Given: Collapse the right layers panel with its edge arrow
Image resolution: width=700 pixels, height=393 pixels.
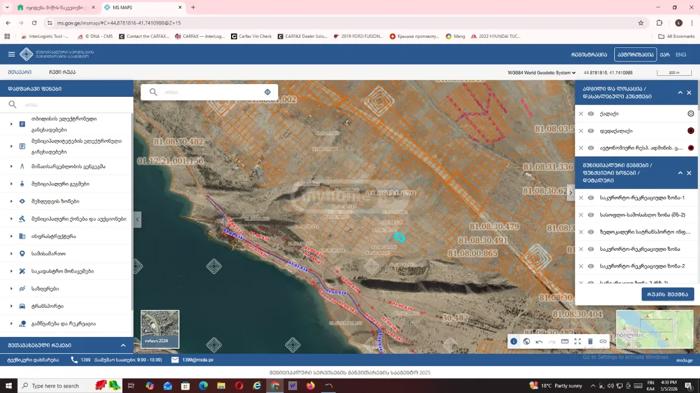Looking at the screenshot, I should coord(571,192).
